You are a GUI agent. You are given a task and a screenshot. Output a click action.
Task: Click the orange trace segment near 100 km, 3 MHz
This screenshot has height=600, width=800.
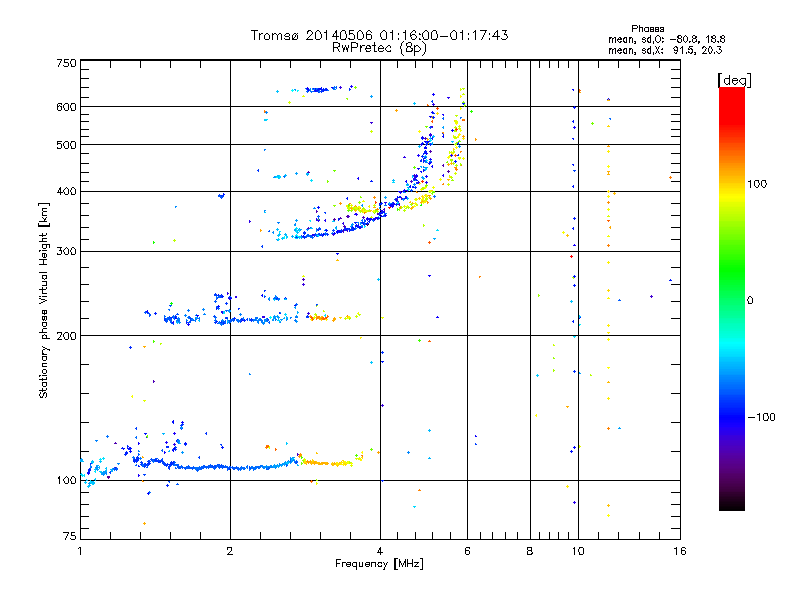click(327, 463)
